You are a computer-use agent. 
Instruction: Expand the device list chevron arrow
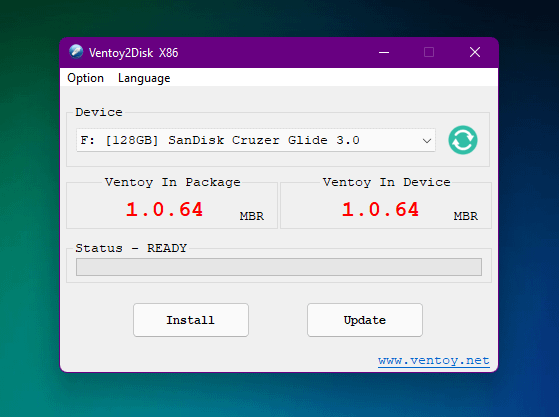(x=427, y=140)
